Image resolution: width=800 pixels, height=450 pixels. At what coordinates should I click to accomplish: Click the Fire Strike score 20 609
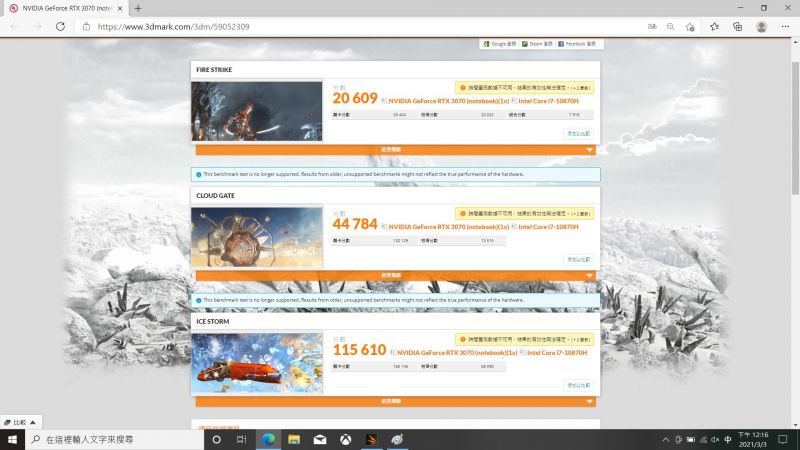[355, 98]
